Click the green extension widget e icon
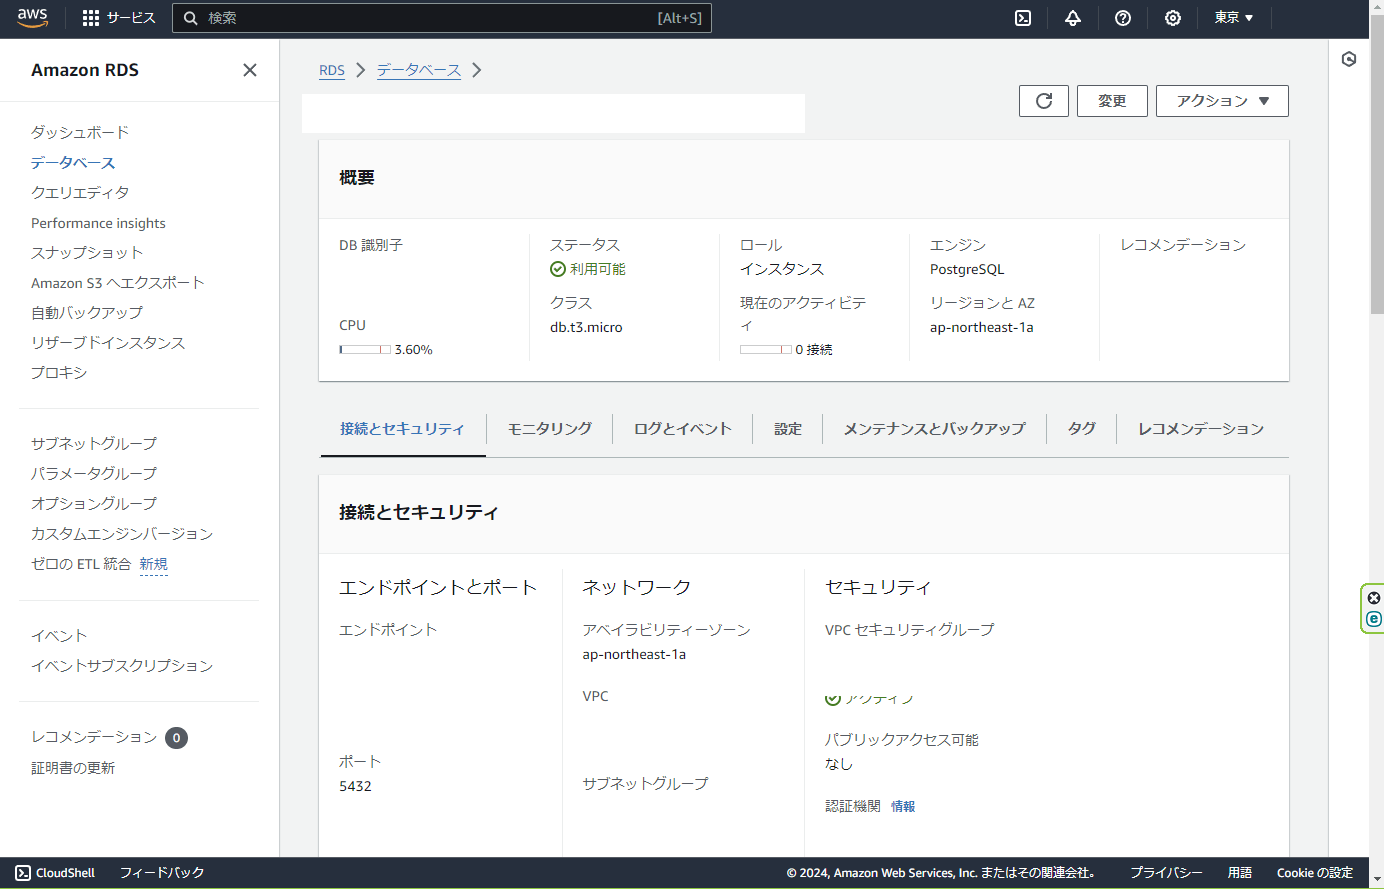This screenshot has height=889, width=1384. click(x=1374, y=619)
